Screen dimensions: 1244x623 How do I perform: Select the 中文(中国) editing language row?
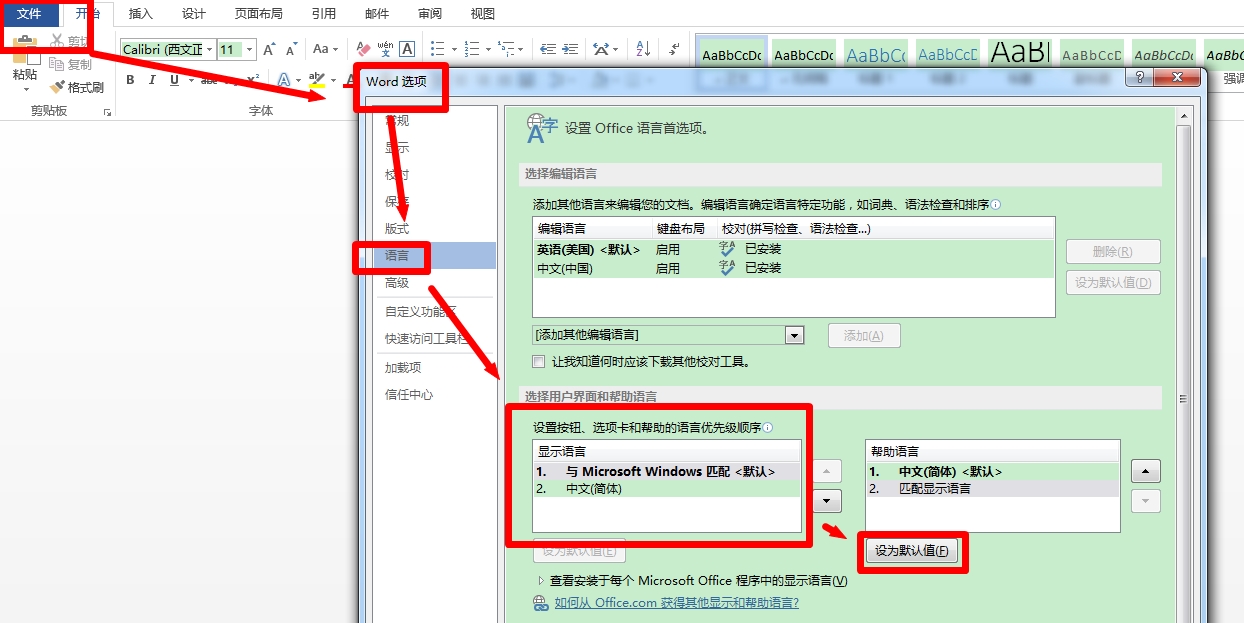794,268
